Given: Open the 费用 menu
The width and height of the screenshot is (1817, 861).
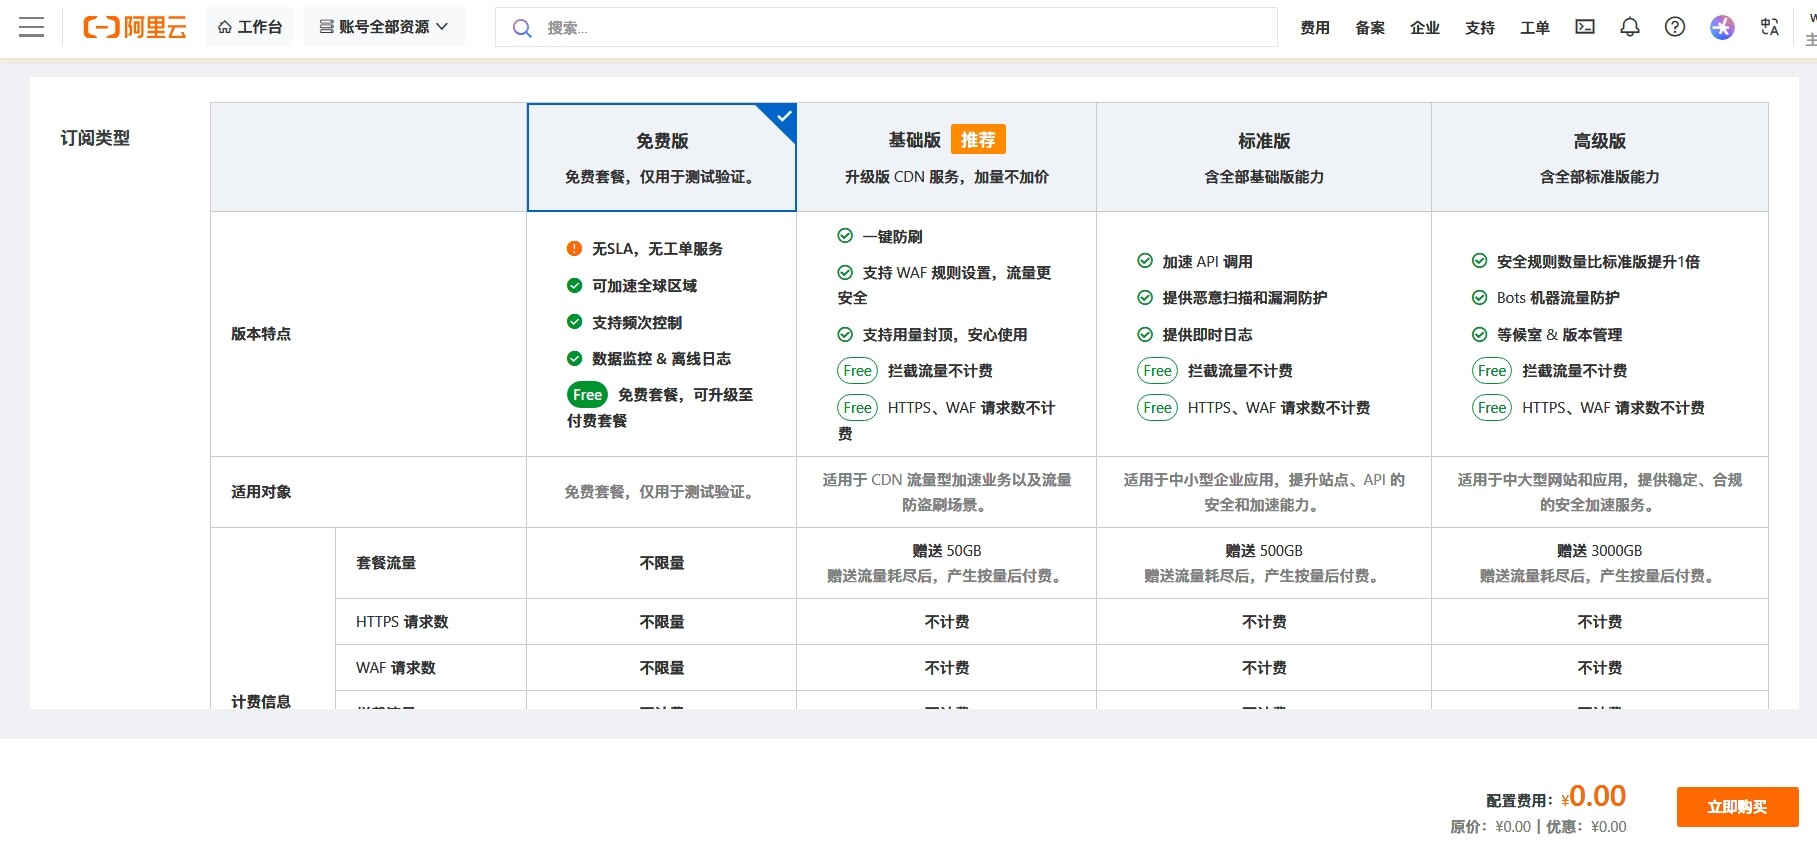Looking at the screenshot, I should point(1315,28).
